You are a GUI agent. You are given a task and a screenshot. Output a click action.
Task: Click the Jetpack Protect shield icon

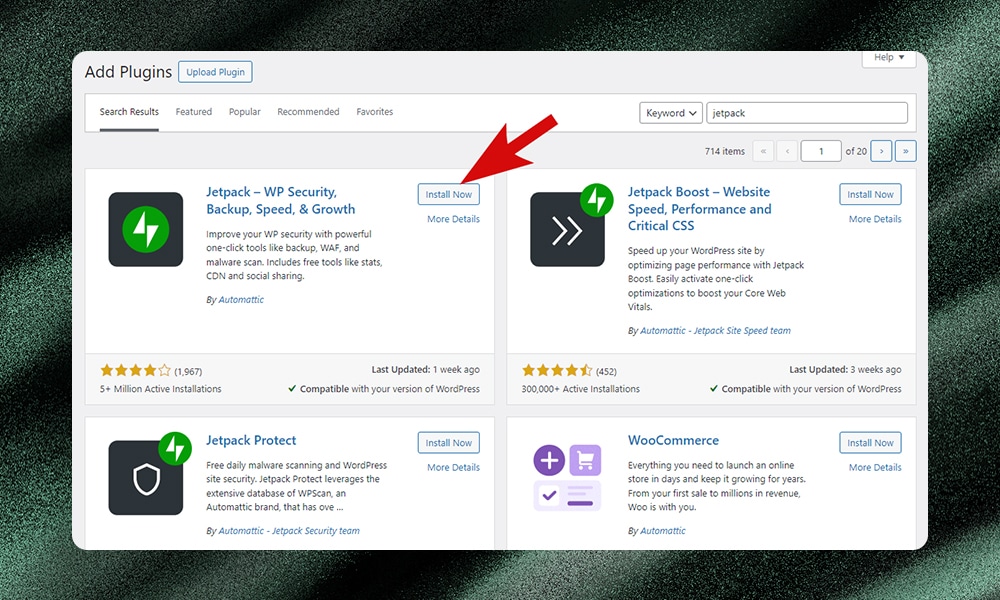click(146, 477)
